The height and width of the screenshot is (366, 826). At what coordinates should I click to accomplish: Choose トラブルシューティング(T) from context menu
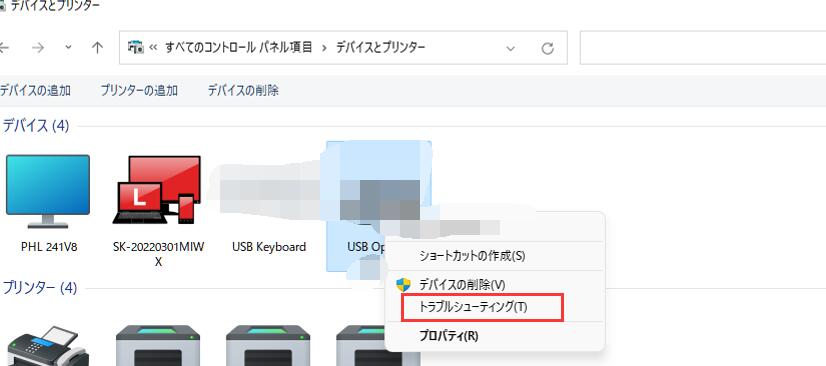(495, 307)
